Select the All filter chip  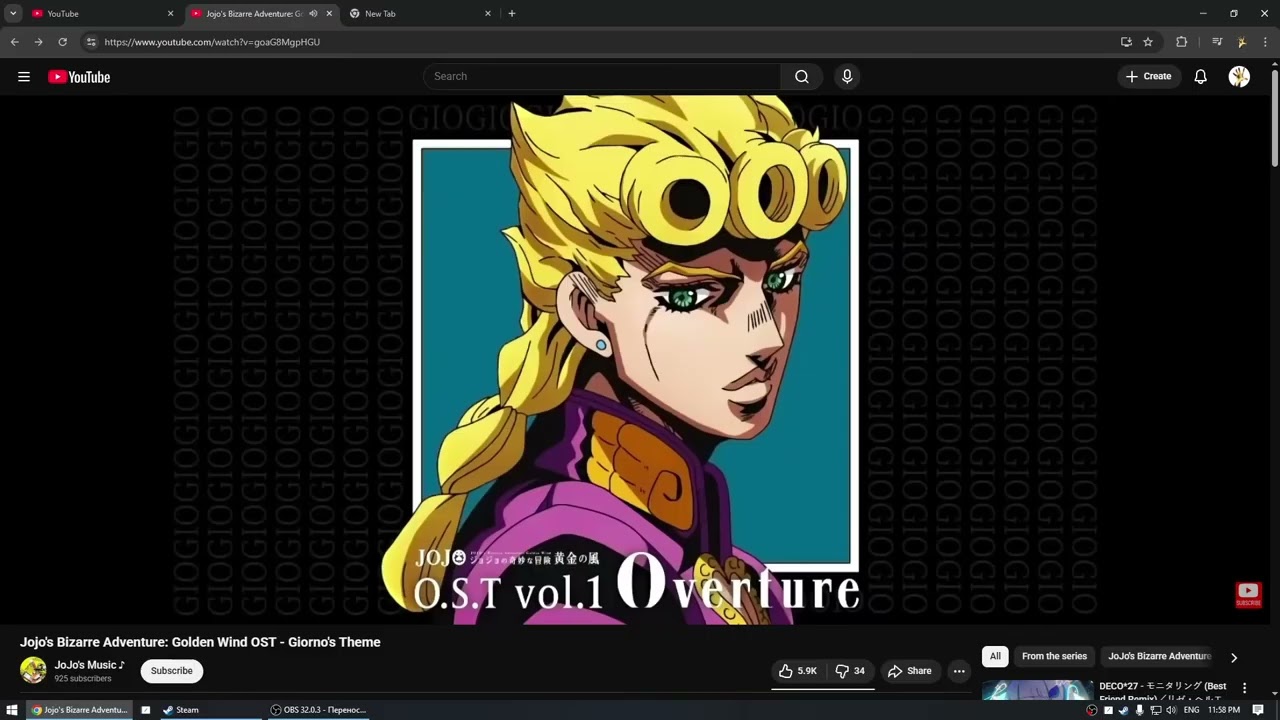[x=995, y=656]
